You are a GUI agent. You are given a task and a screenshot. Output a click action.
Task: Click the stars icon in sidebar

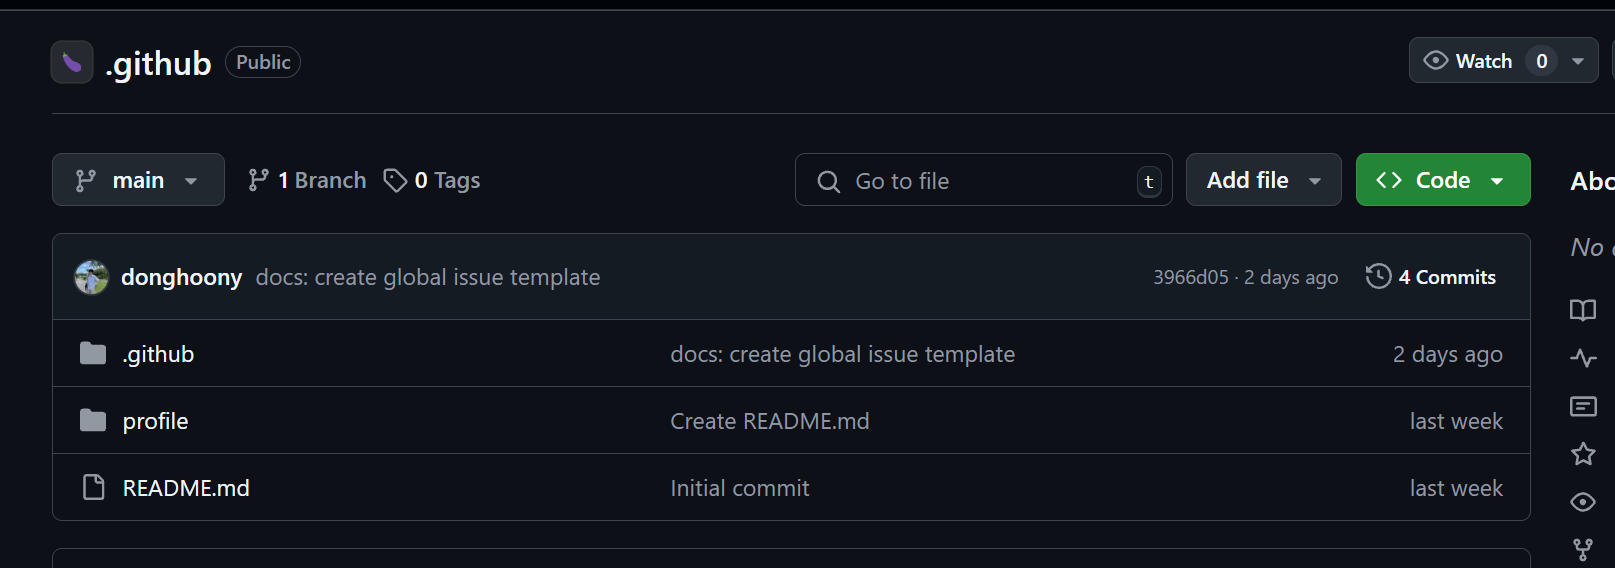pos(1583,454)
